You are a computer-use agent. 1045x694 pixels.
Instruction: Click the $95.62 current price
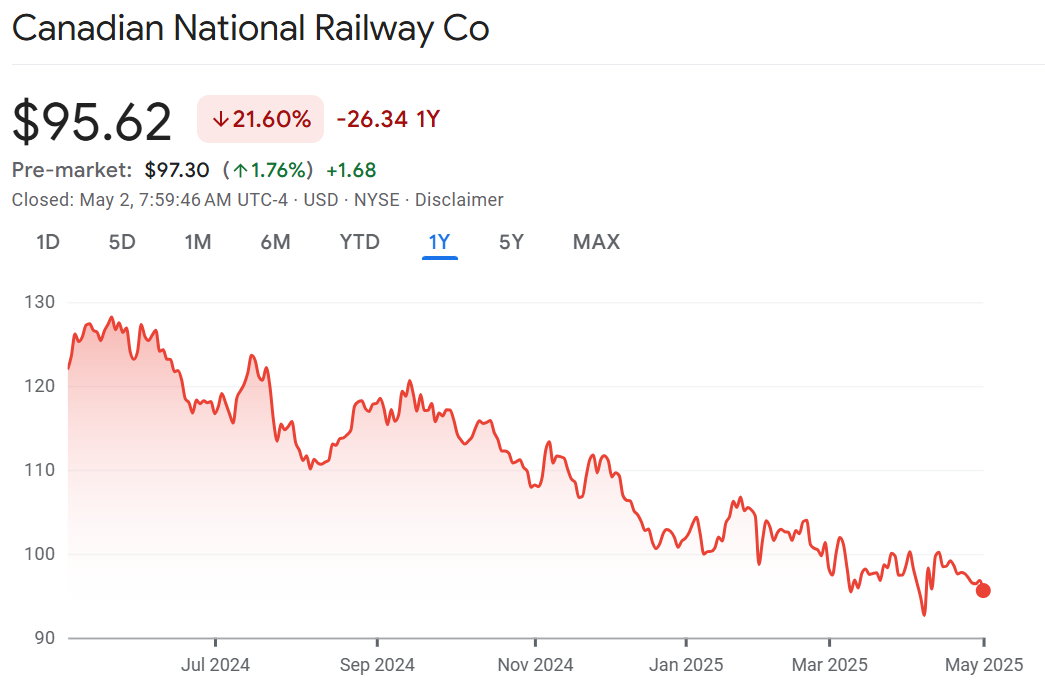92,121
